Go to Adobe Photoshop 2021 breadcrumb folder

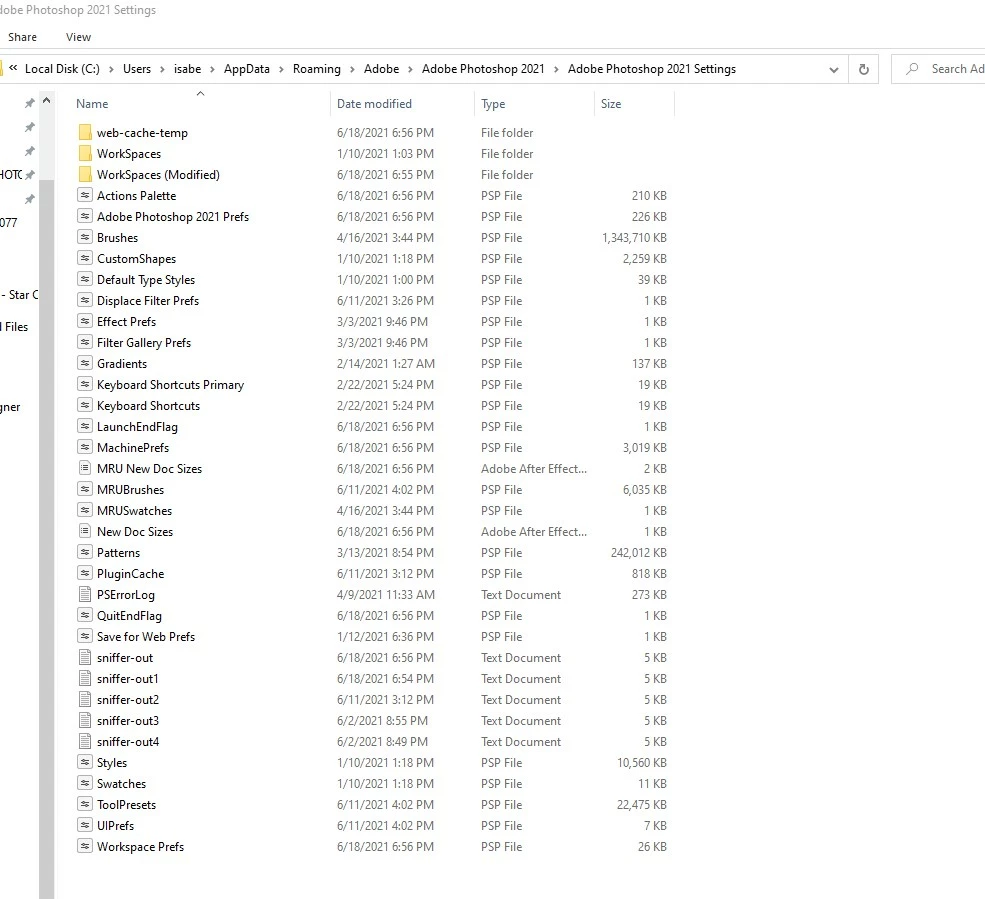(x=483, y=69)
